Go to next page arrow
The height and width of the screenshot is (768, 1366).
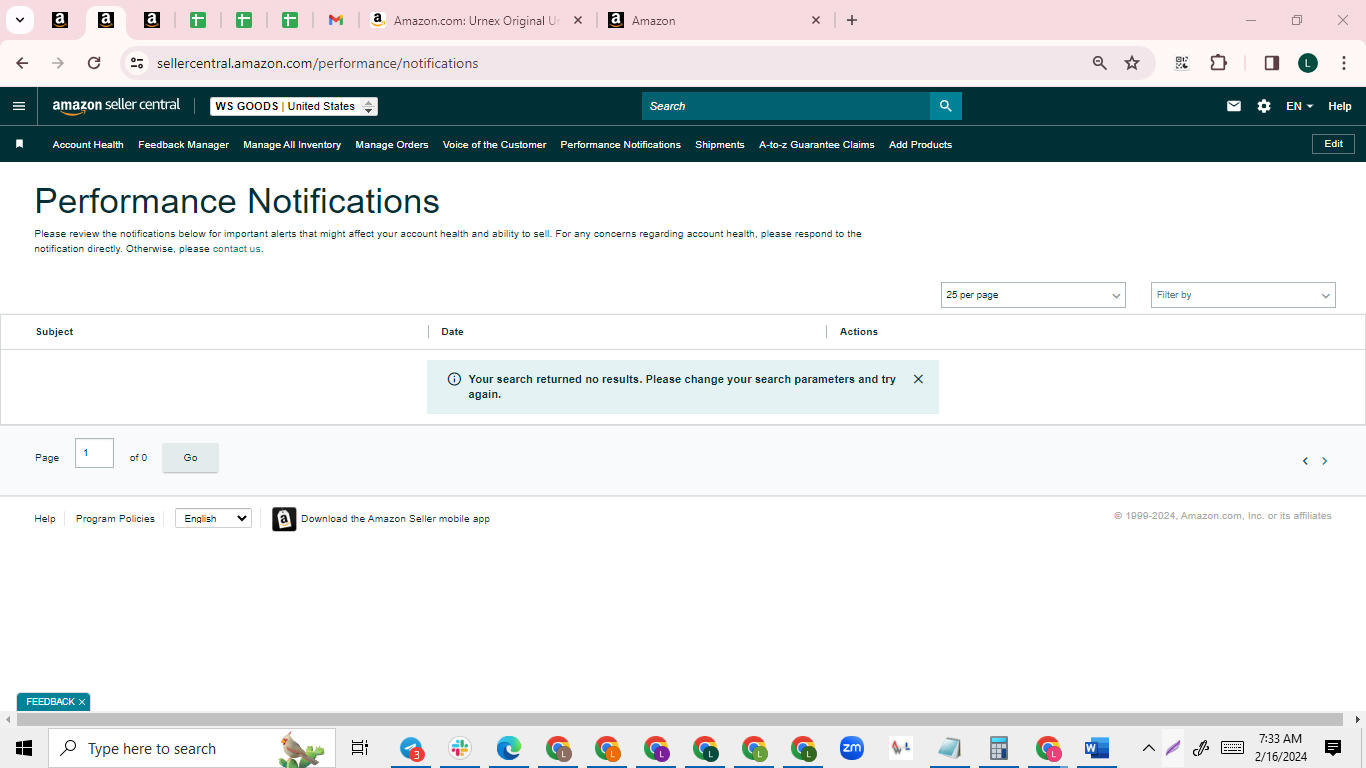point(1325,461)
